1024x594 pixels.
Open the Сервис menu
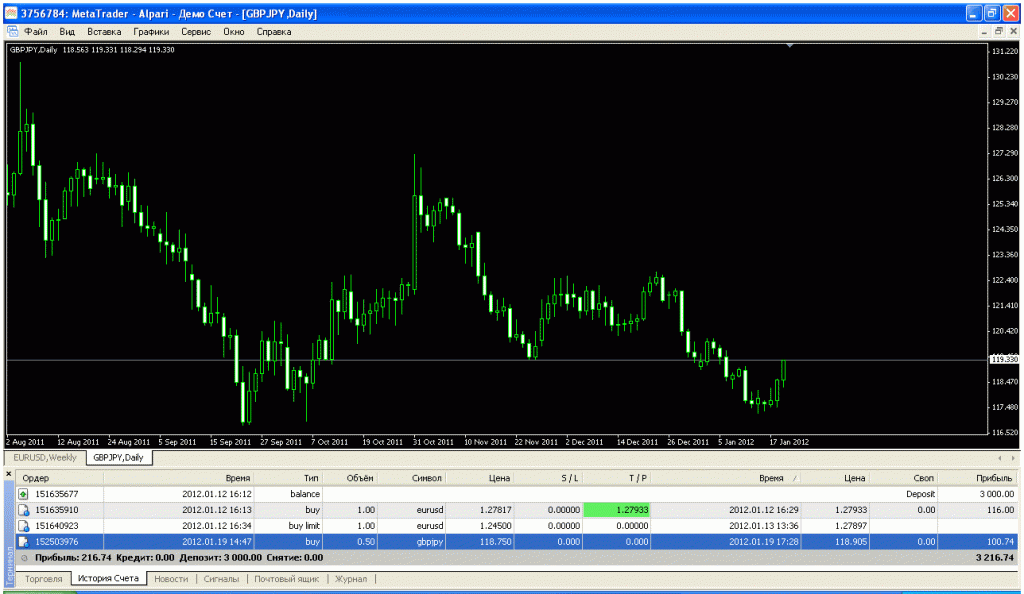pyautogui.click(x=195, y=32)
